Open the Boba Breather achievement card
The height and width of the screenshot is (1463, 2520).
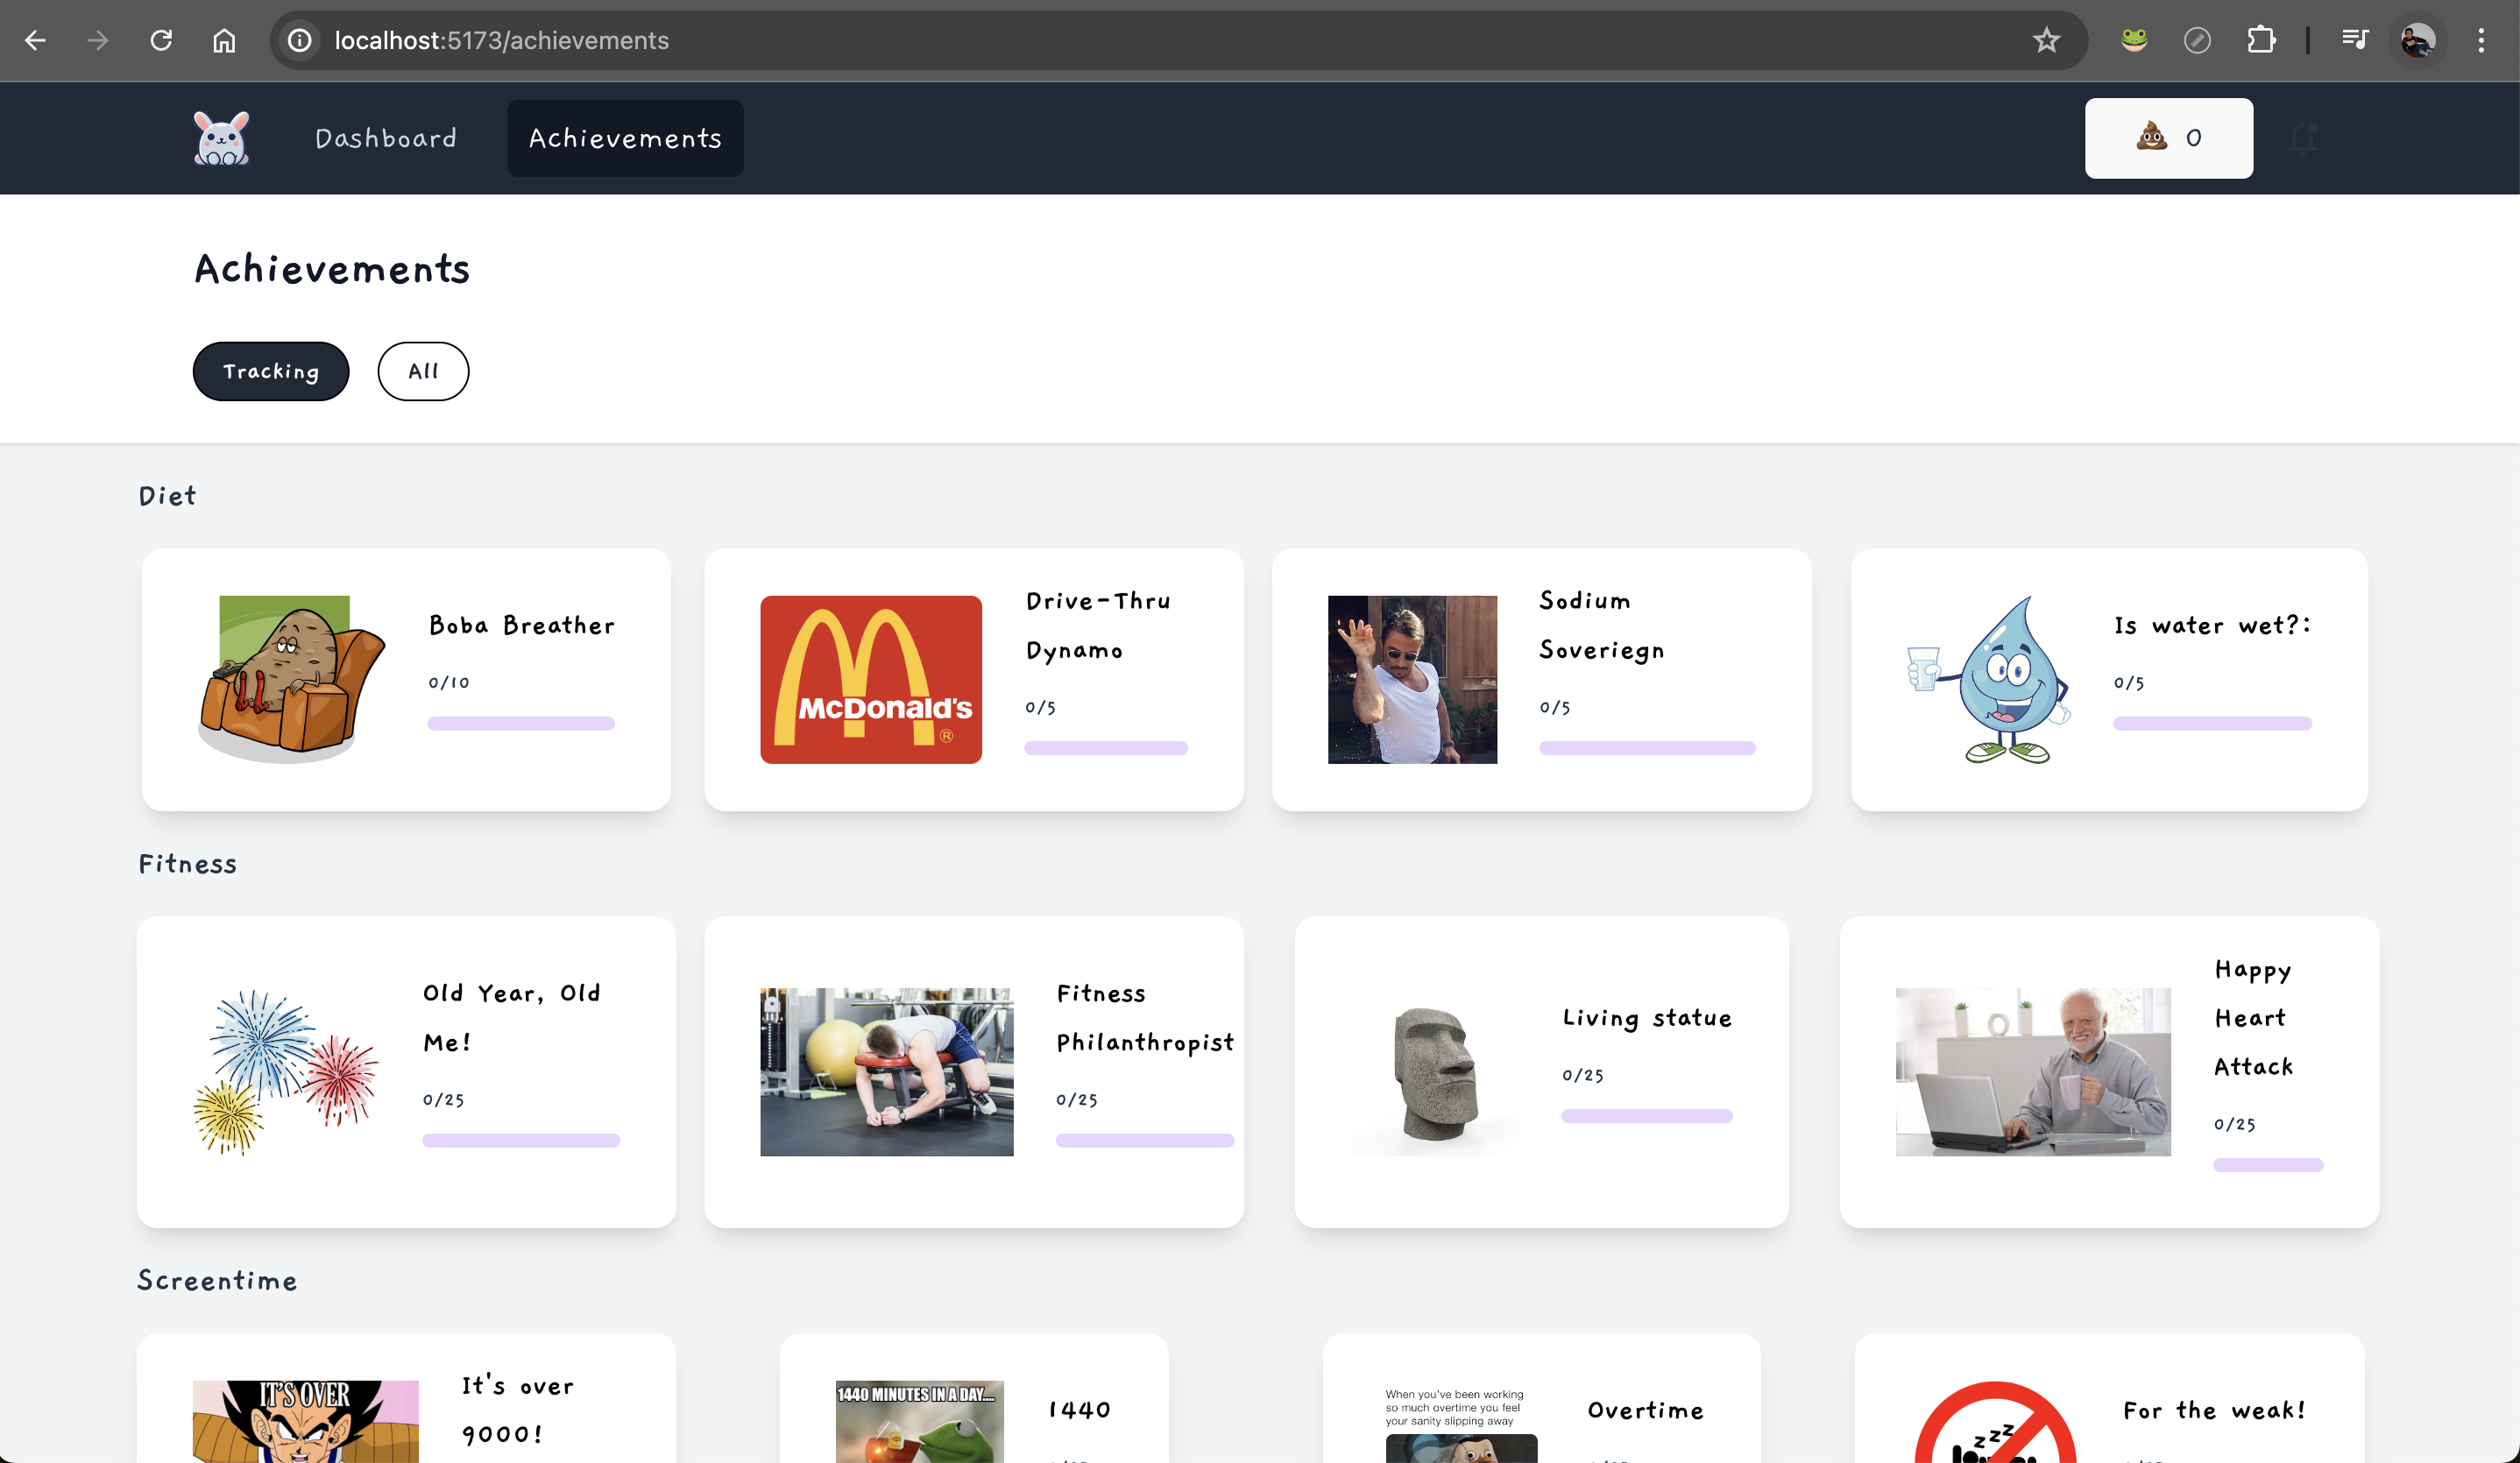coord(406,679)
